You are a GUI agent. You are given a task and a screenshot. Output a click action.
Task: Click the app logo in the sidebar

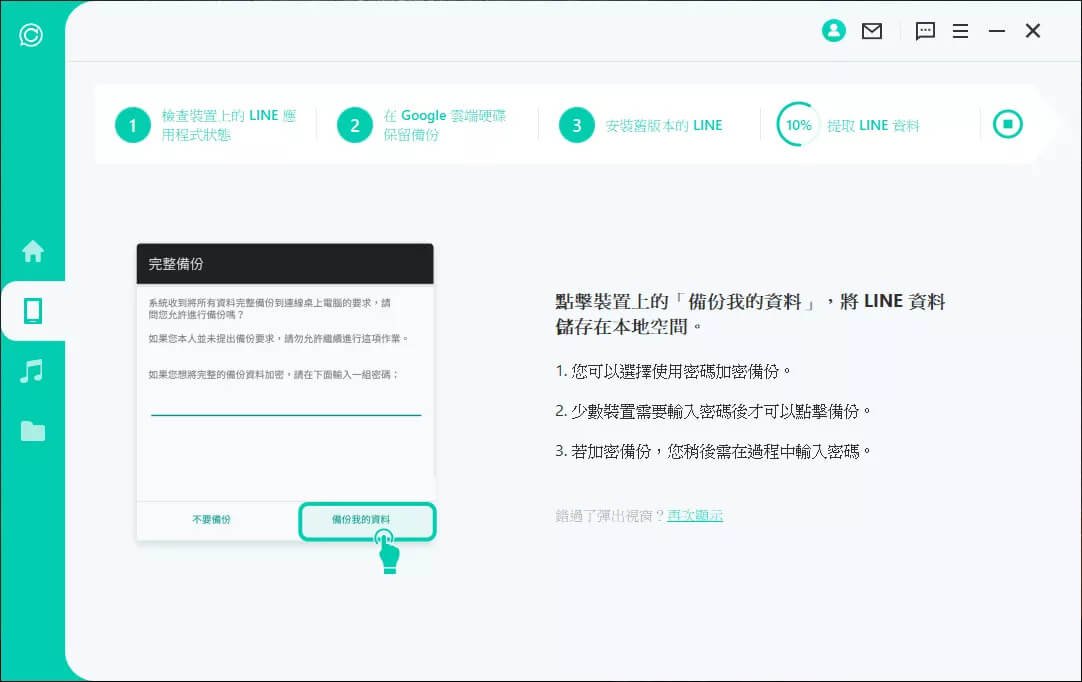(31, 36)
